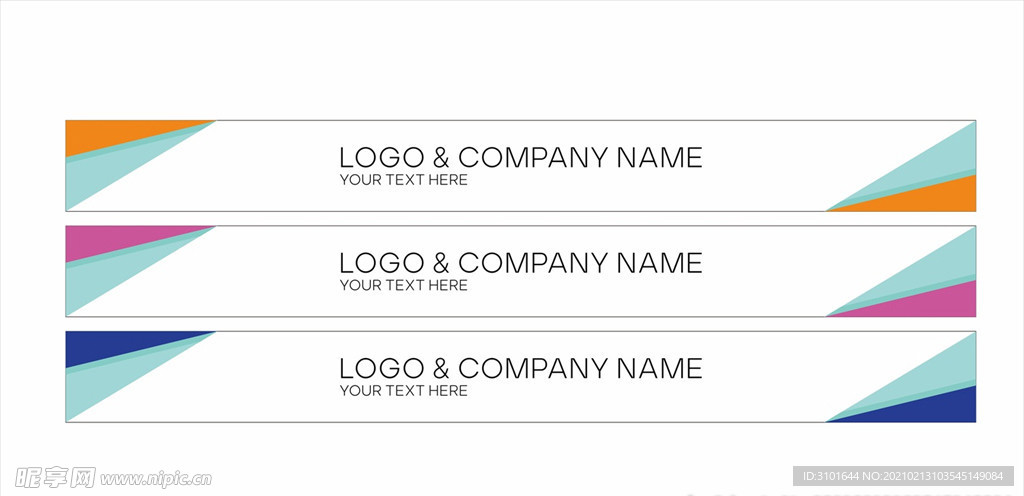Select 'YOUR TEXT HERE' in the orange banner
The height and width of the screenshot is (496, 1024).
[x=404, y=180]
